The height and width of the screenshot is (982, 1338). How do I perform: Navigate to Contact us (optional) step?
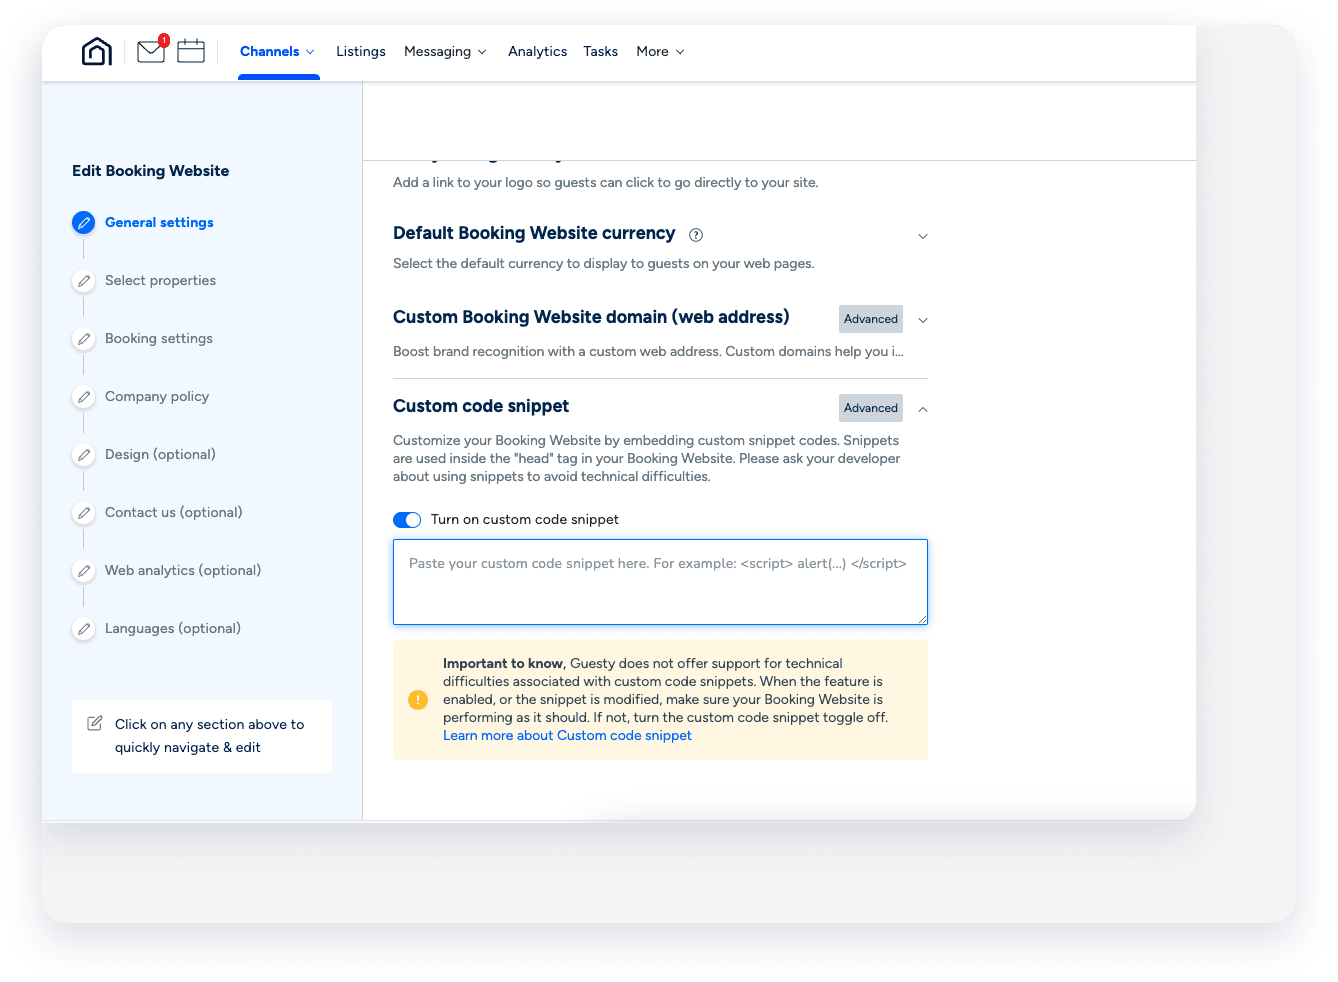pos(174,513)
